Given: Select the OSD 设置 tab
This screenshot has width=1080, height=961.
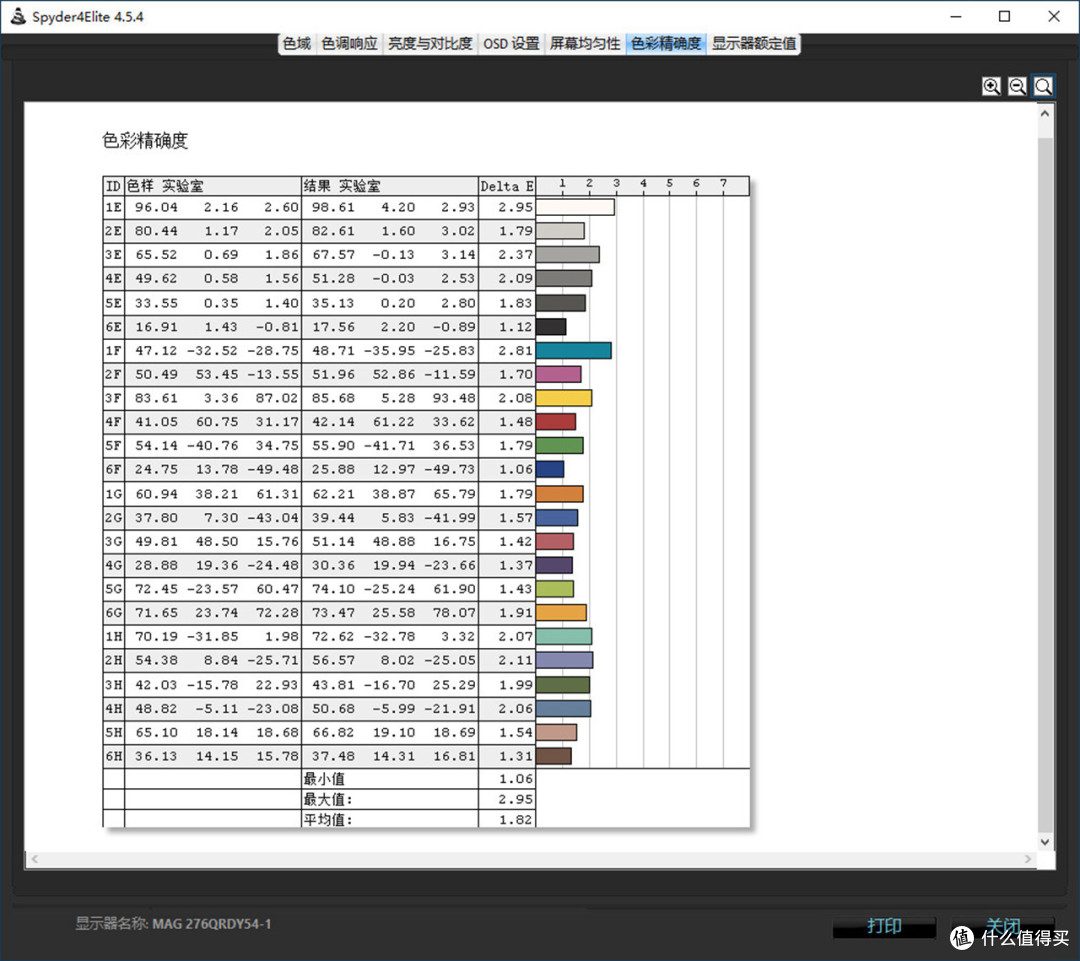Looking at the screenshot, I should (x=511, y=43).
